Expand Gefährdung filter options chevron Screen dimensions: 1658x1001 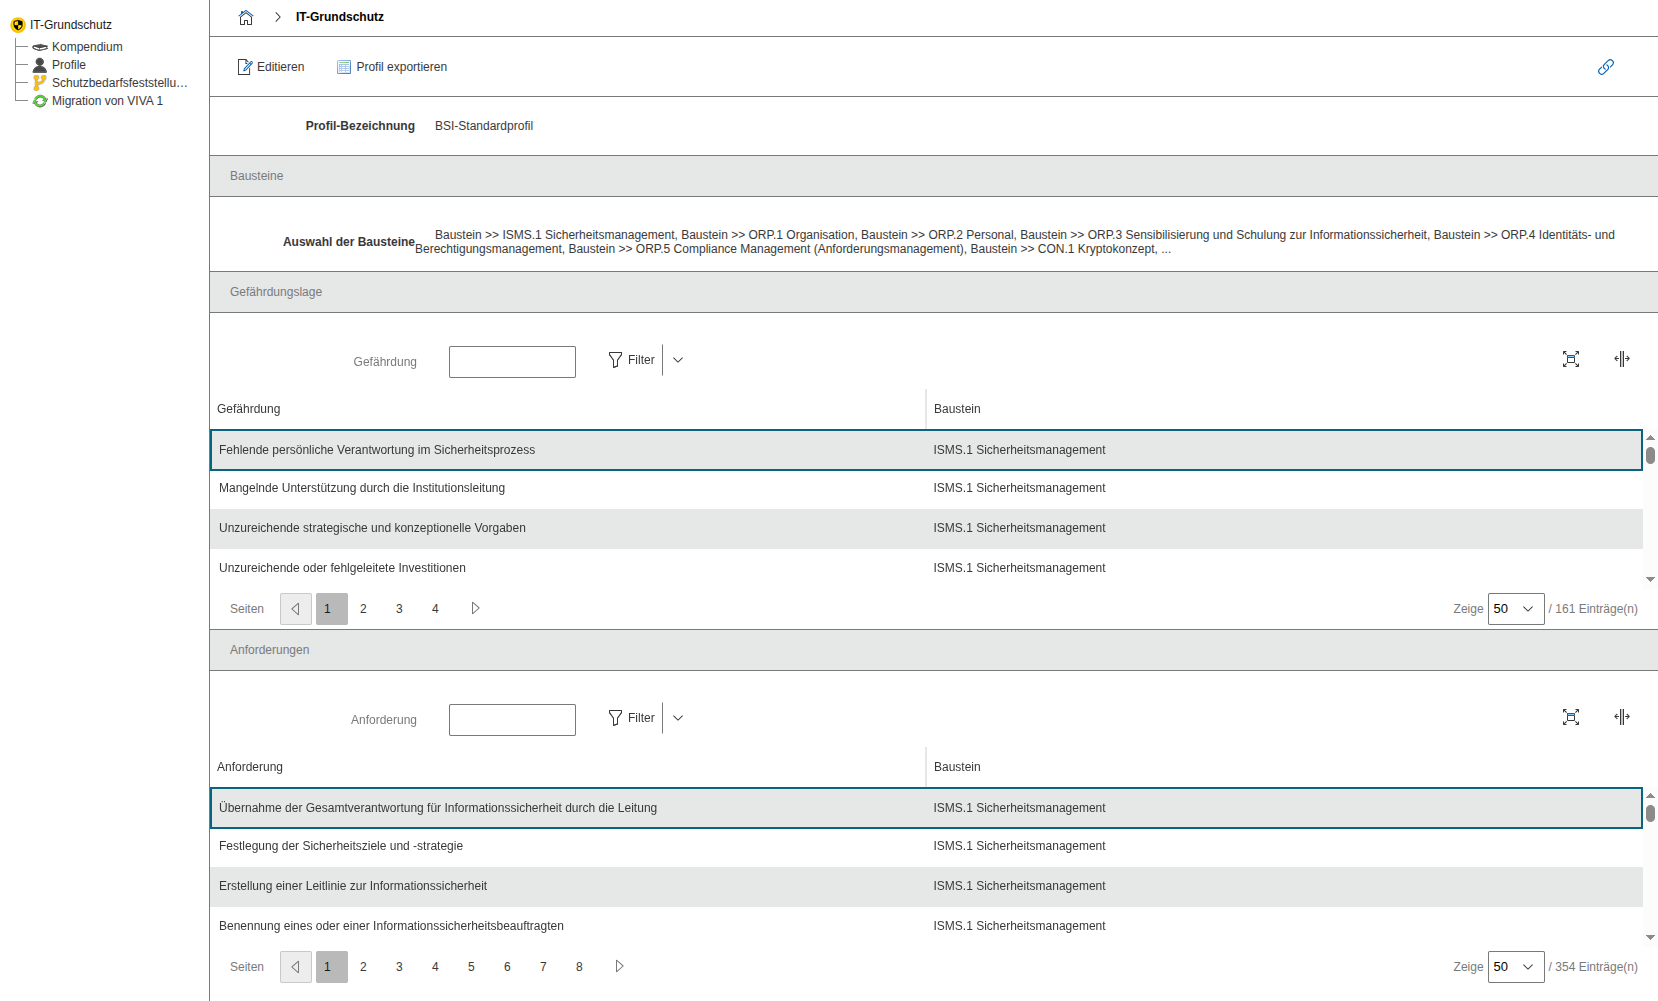click(x=678, y=360)
